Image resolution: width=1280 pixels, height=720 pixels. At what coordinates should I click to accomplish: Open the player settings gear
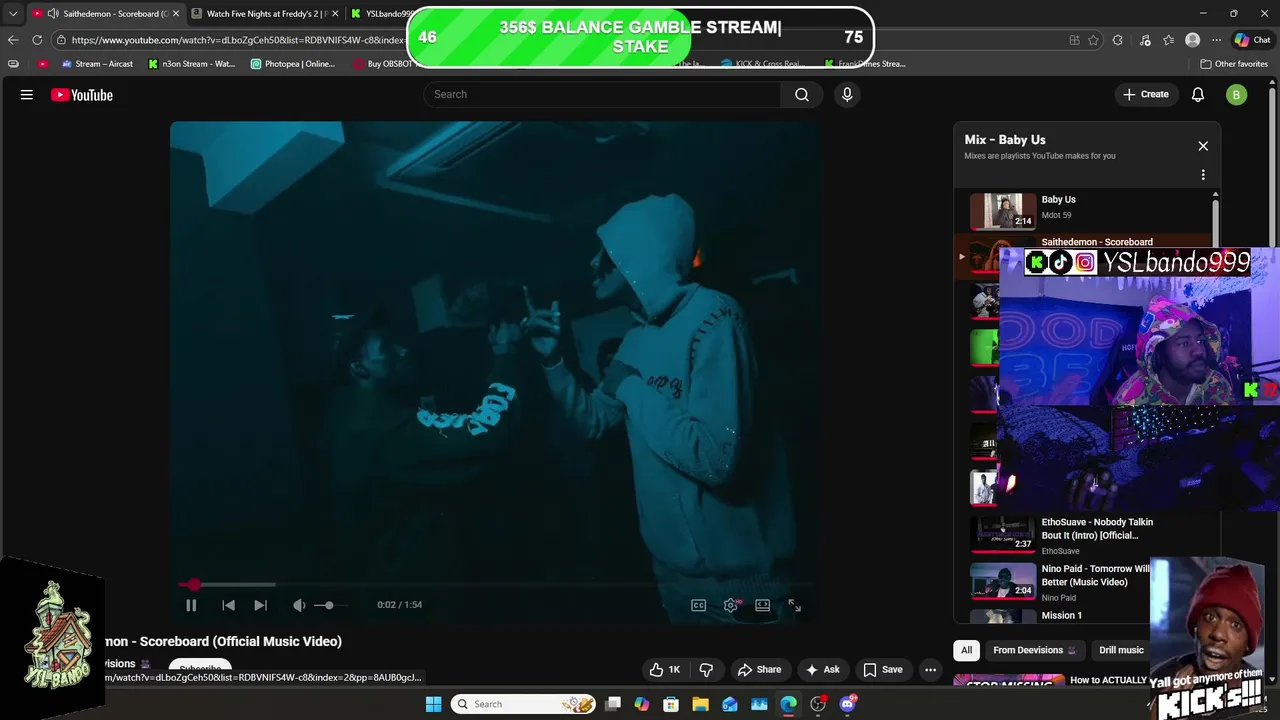[x=731, y=605]
